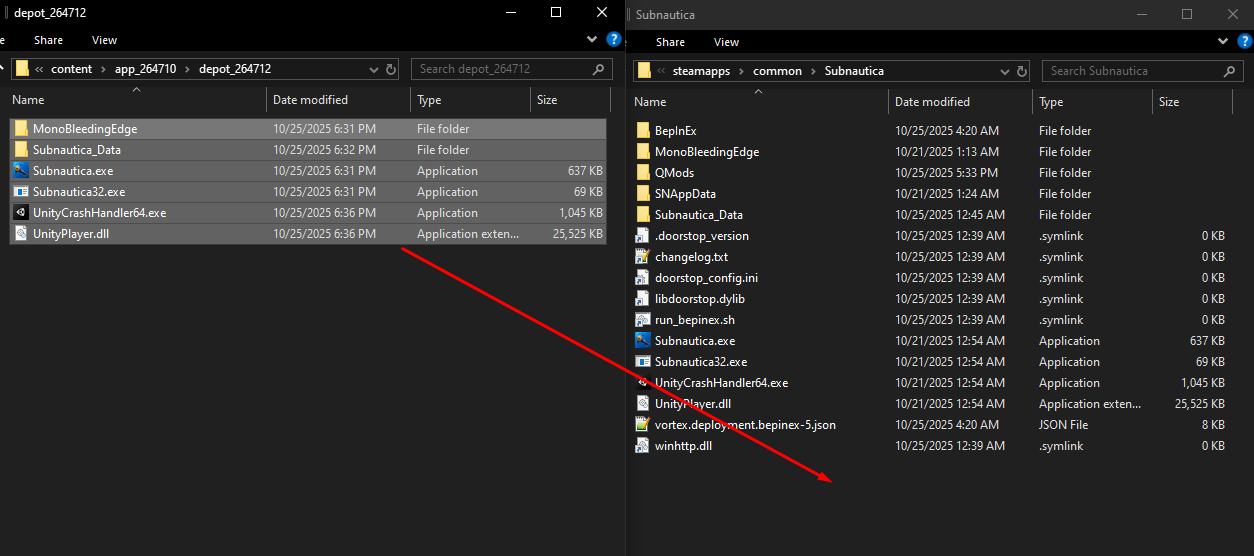Select SNAppData folder icon
Screen dimensions: 1254x556
(643, 194)
